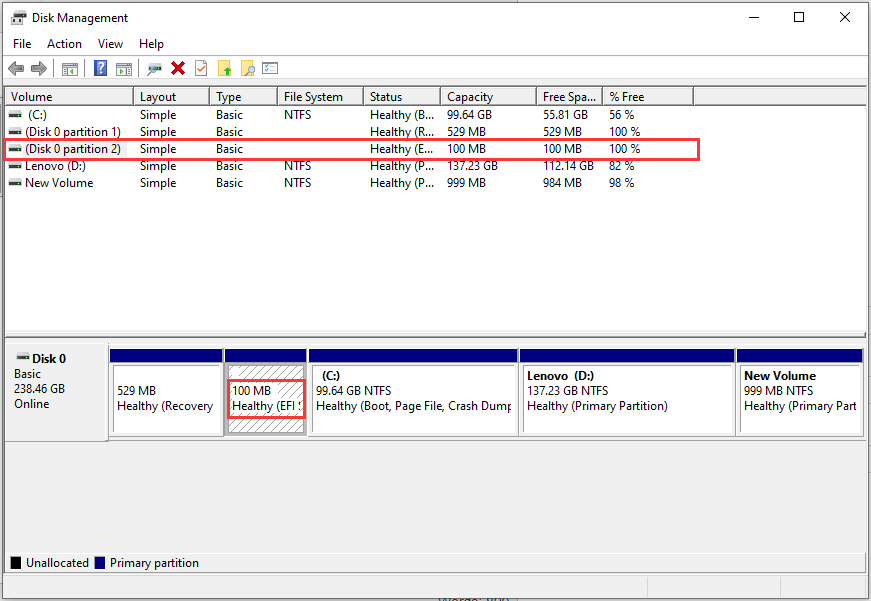This screenshot has height=601, width=871.
Task: Sort volumes by the Capacity column header
Action: pyautogui.click(x=470, y=95)
